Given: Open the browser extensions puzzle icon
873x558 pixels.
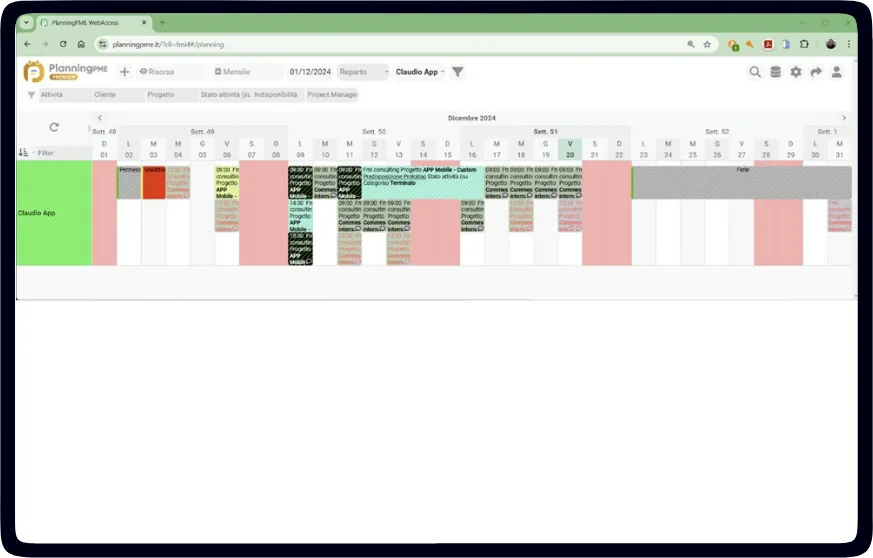Looking at the screenshot, I should (x=804, y=44).
